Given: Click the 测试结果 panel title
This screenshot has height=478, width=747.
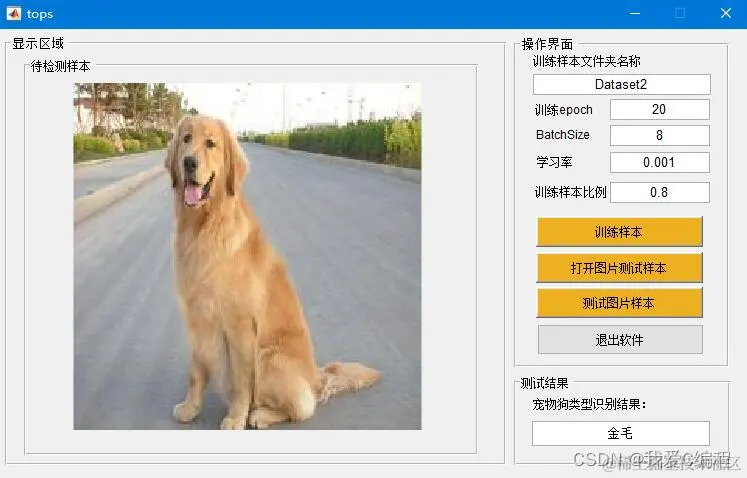Looking at the screenshot, I should click(x=544, y=383).
